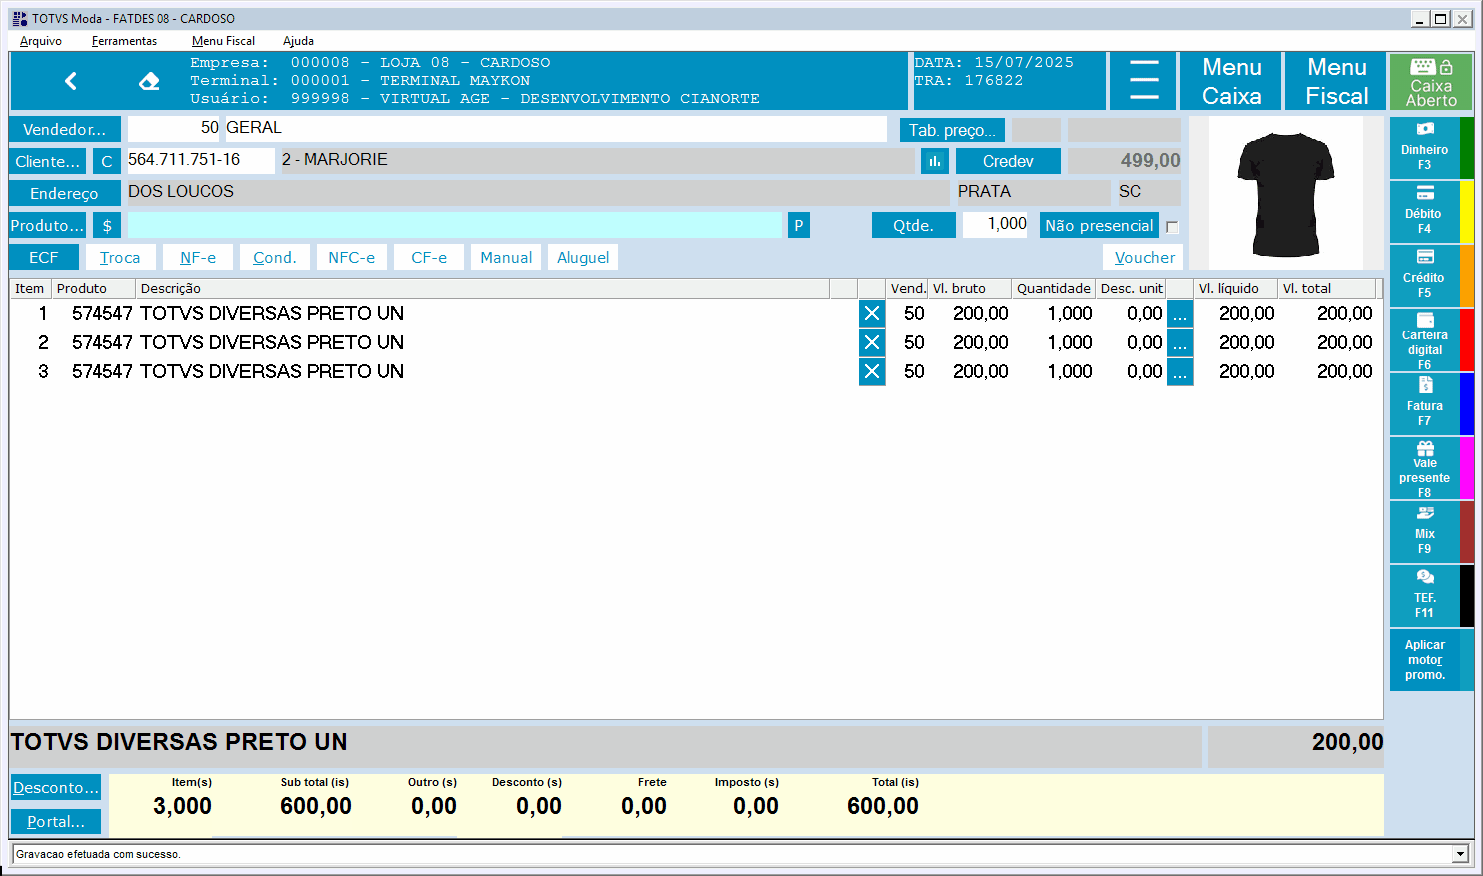This screenshot has height=876, width=1483.
Task: Remove item 3 with X button
Action: coord(872,371)
